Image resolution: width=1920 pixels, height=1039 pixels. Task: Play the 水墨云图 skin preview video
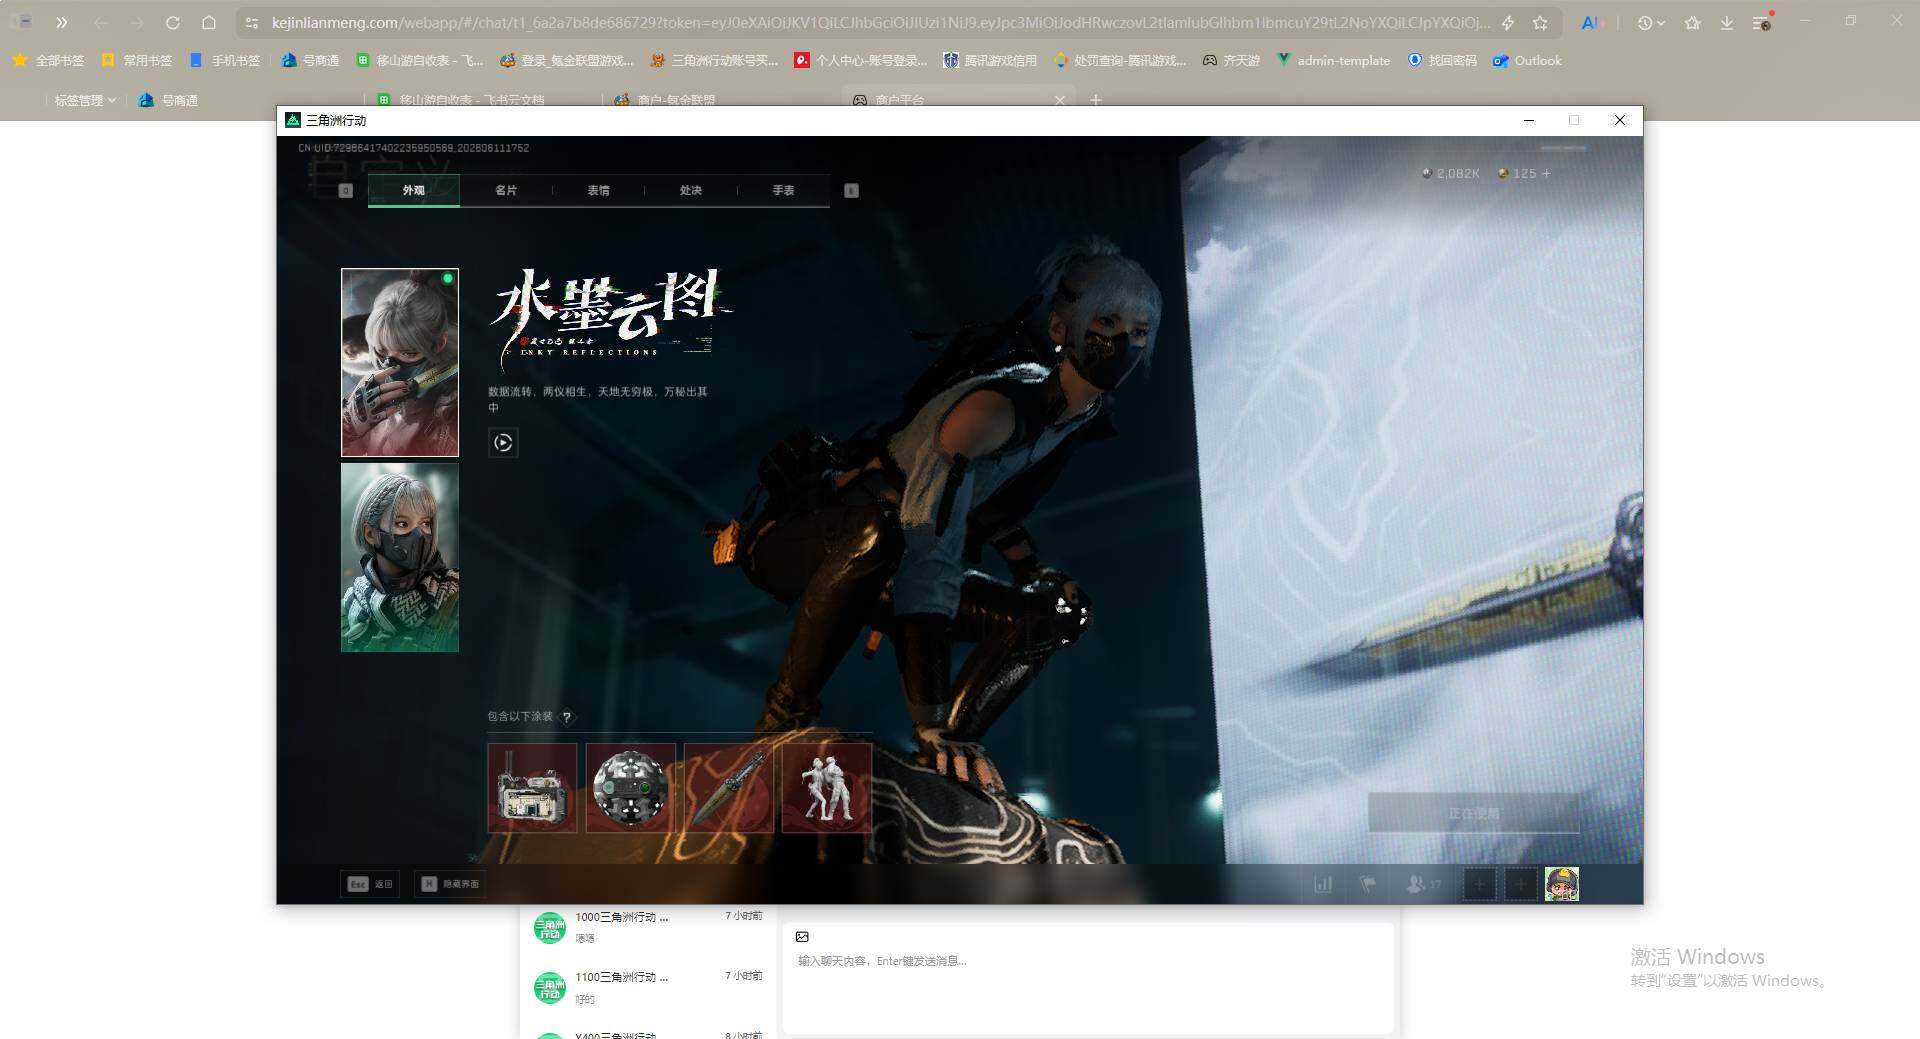coord(503,442)
